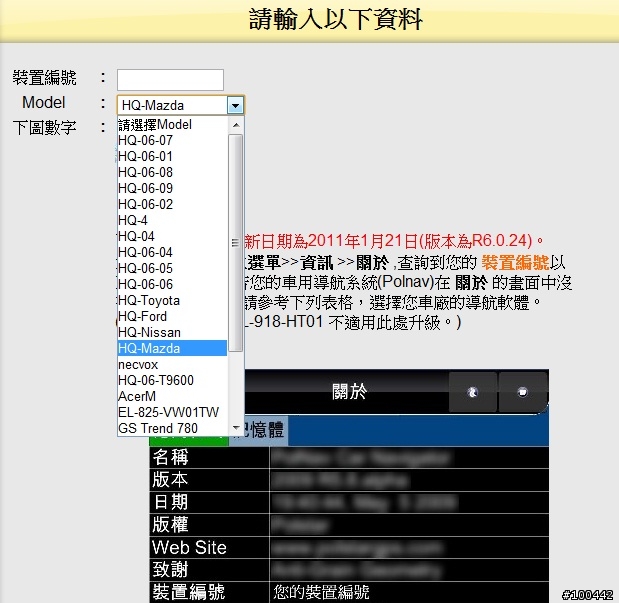This screenshot has height=603, width=619.
Task: Click the 裝置編號 text input field
Action: (x=170, y=80)
